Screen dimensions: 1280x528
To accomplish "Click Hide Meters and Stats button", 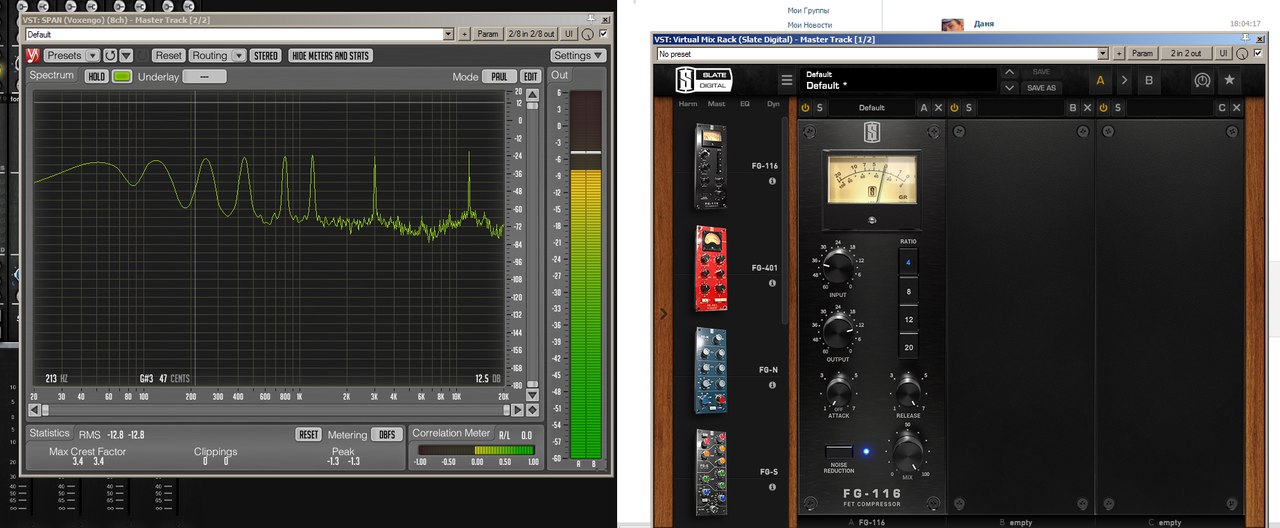I will click(x=330, y=56).
